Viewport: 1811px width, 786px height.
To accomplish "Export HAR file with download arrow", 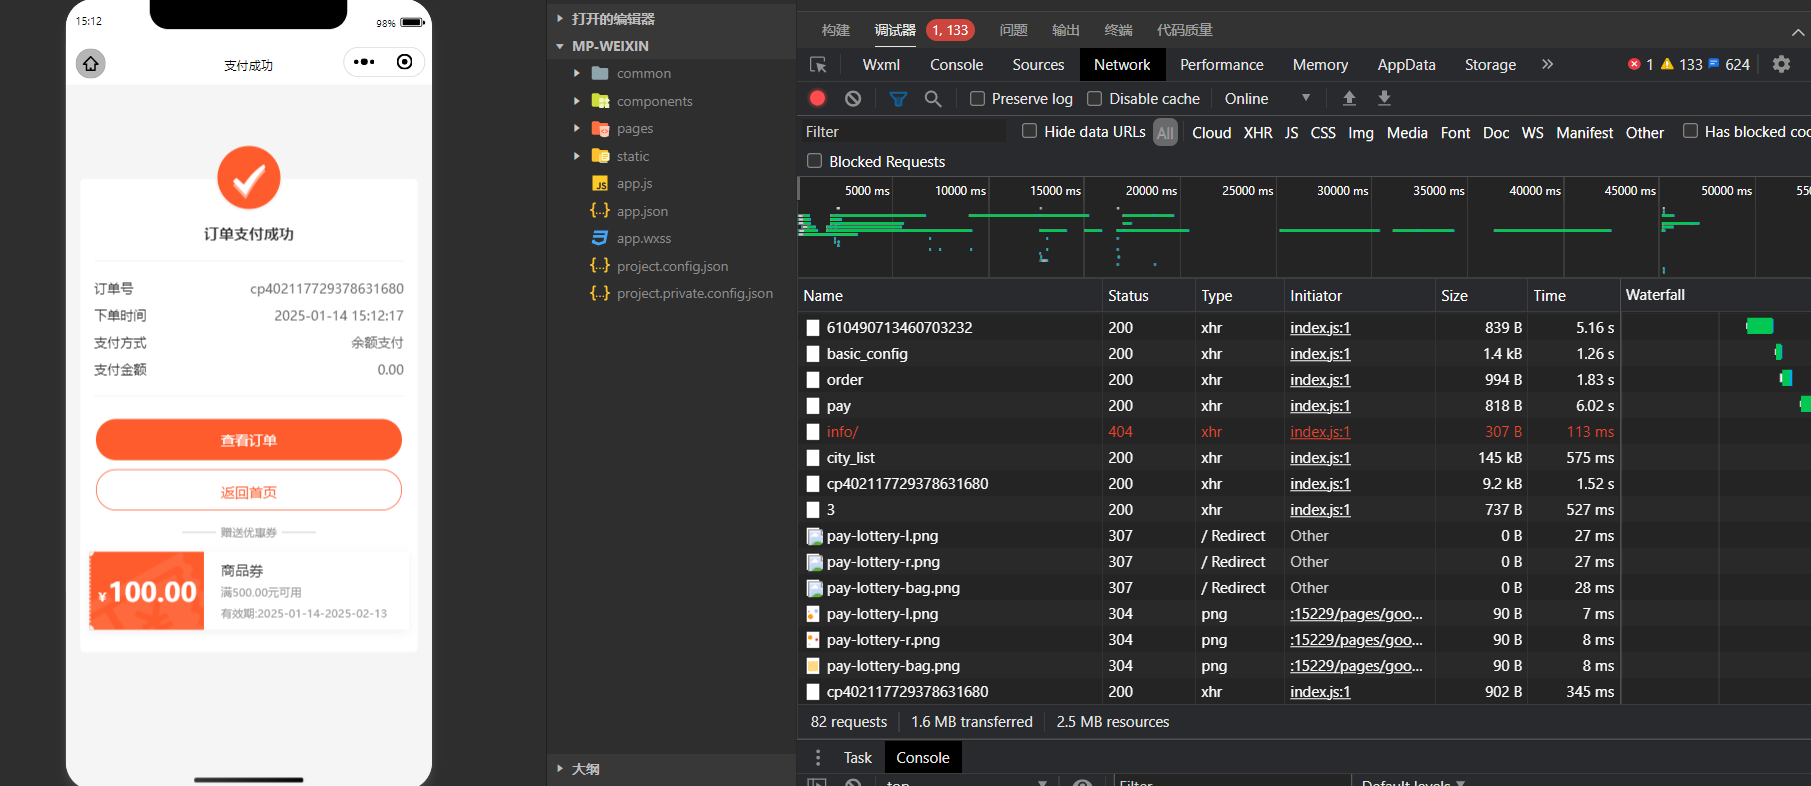I will point(1384,98).
